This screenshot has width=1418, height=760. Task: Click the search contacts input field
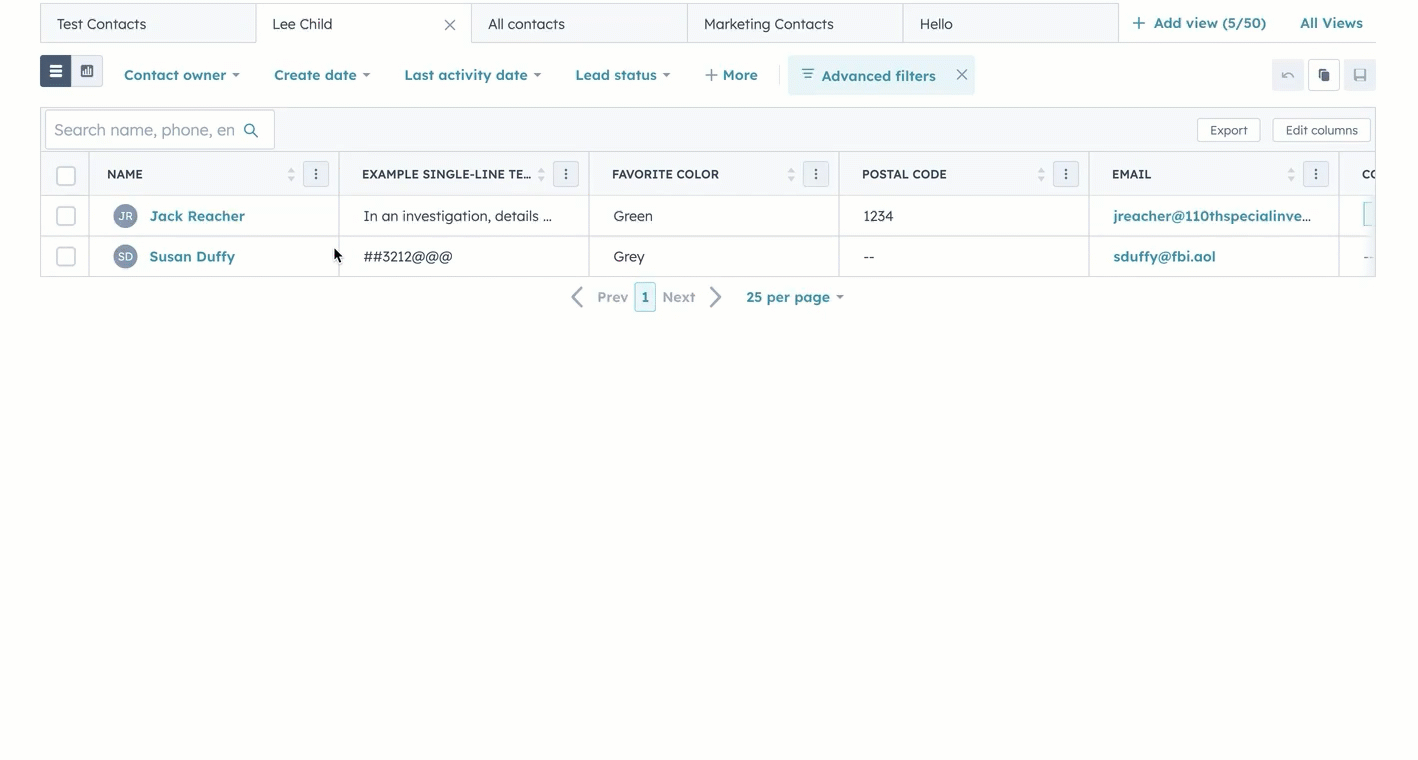click(150, 129)
